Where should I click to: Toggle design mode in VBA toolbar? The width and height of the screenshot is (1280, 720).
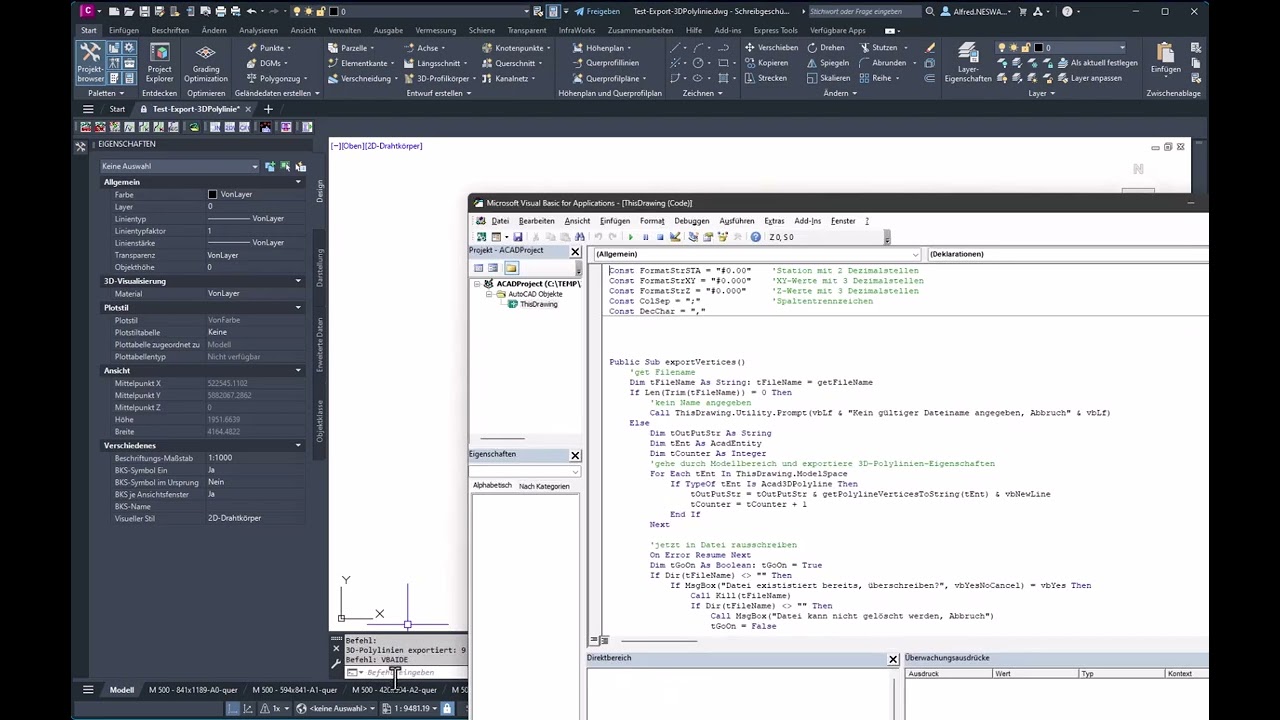(x=675, y=237)
